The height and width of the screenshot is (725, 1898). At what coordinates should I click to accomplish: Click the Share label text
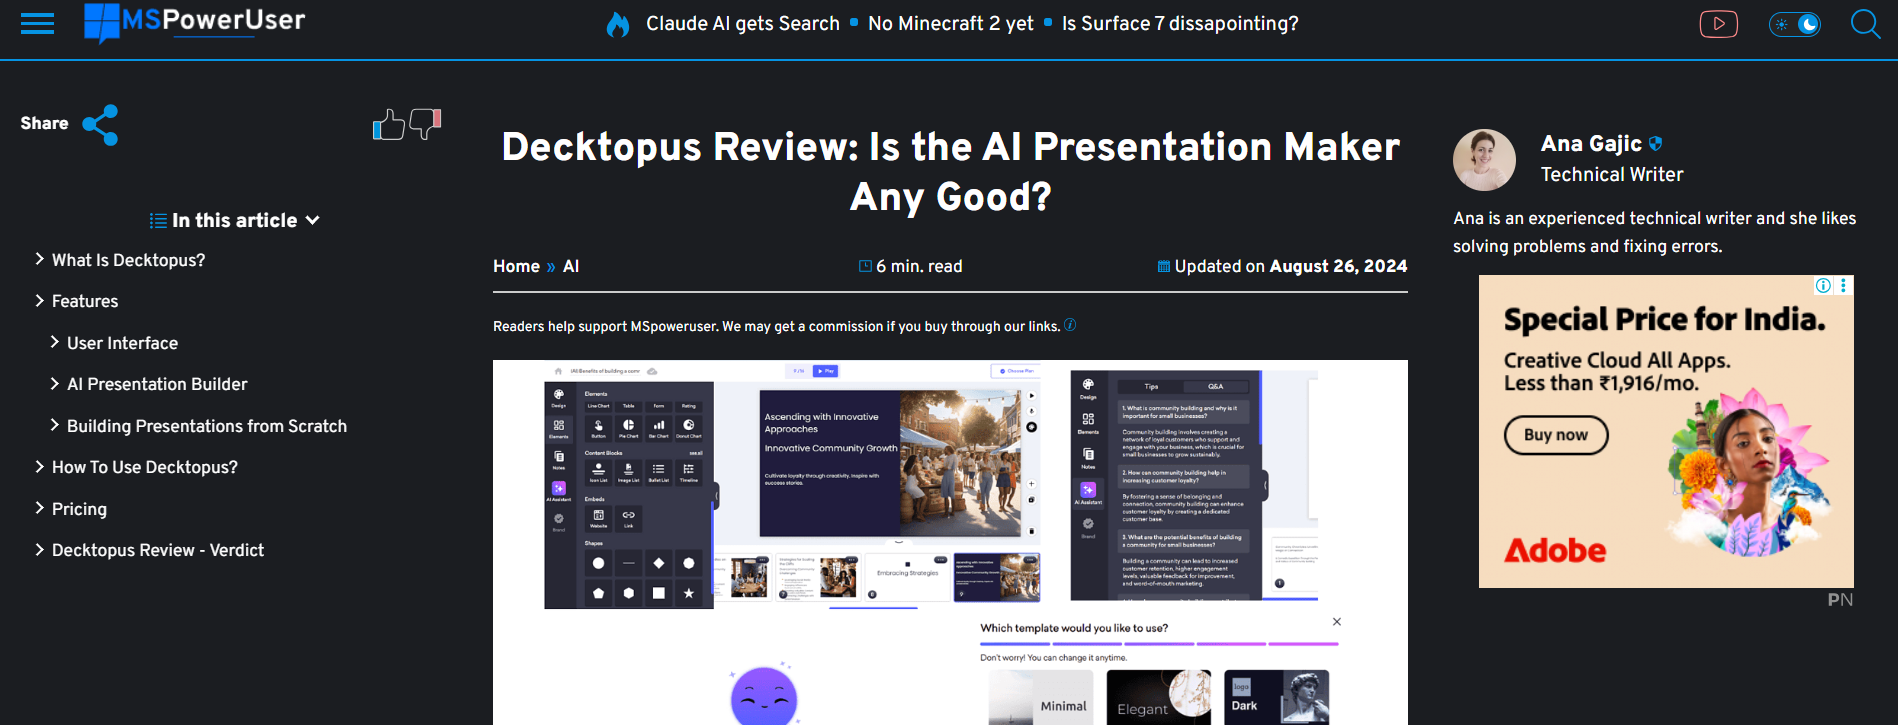point(45,124)
